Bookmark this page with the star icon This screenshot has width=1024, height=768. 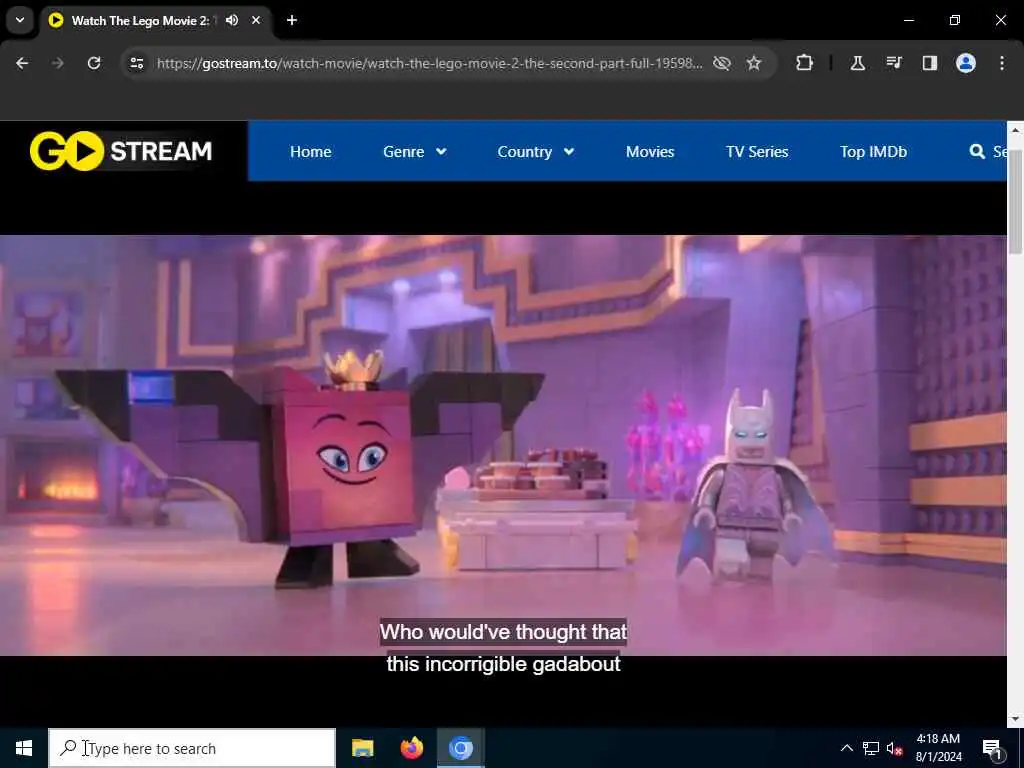click(754, 63)
